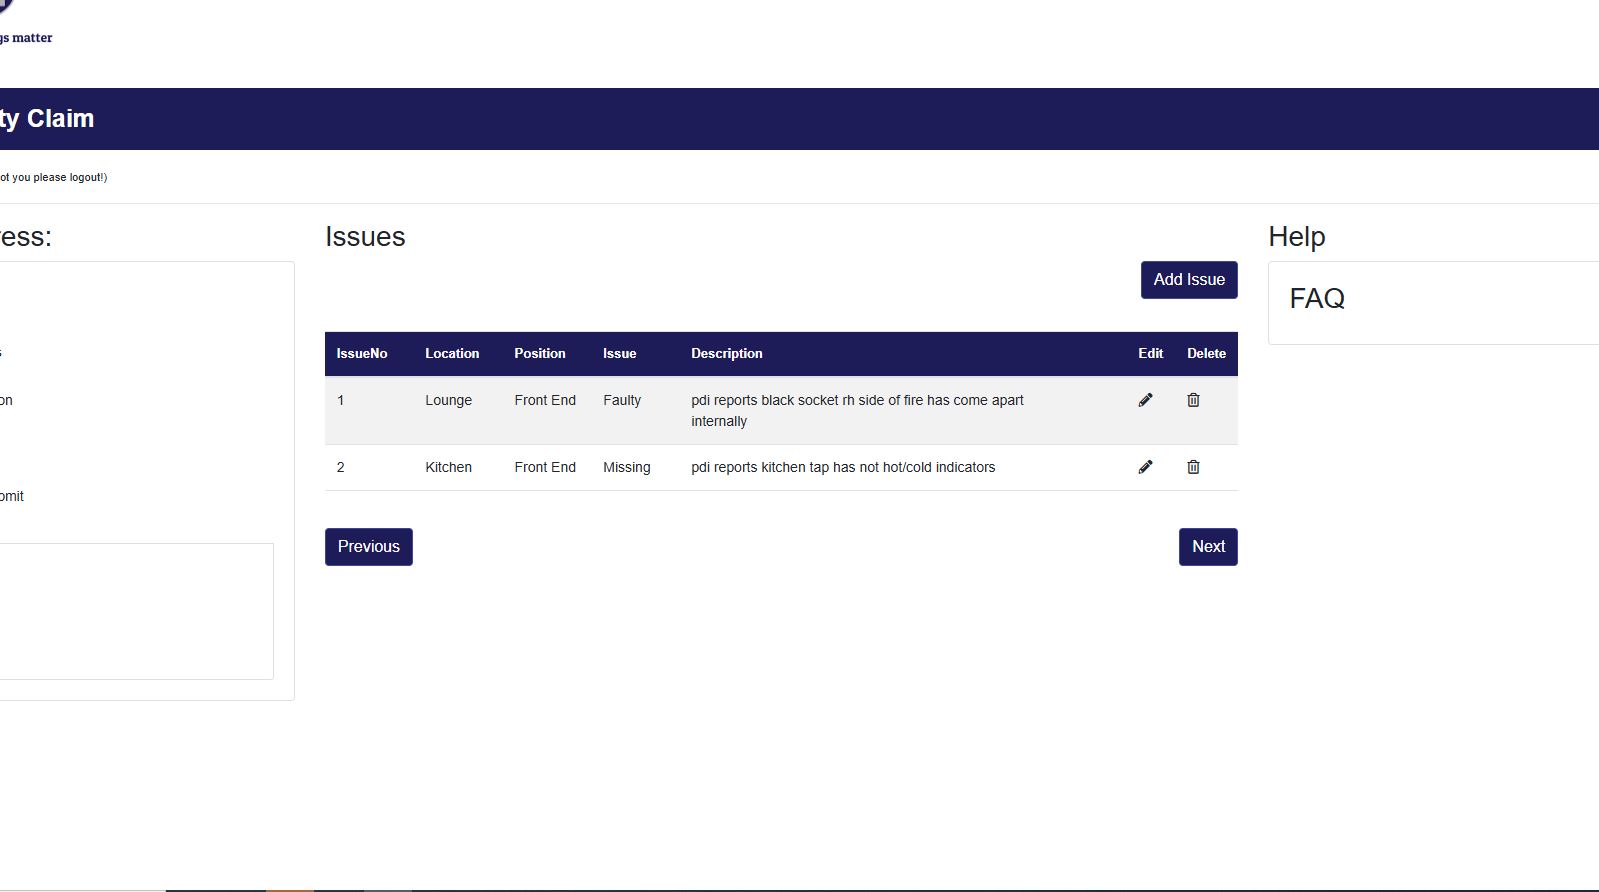Viewport: 1599px width, 892px height.
Task: Edit issue 2 Kitchen pencil icon
Action: point(1145,467)
